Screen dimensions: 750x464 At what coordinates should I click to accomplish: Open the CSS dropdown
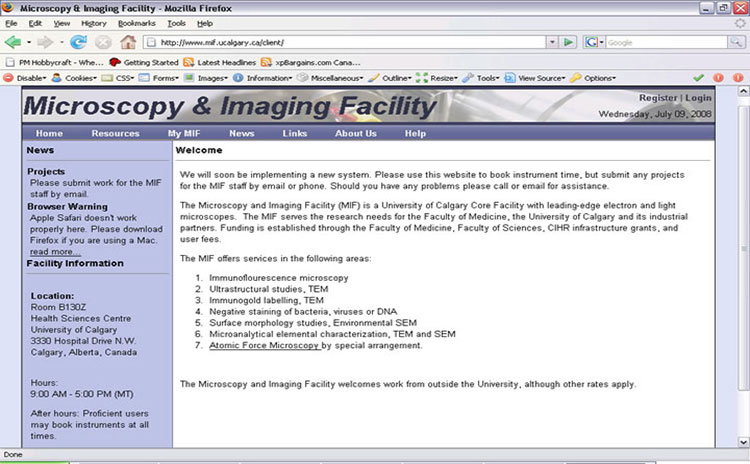pos(118,78)
